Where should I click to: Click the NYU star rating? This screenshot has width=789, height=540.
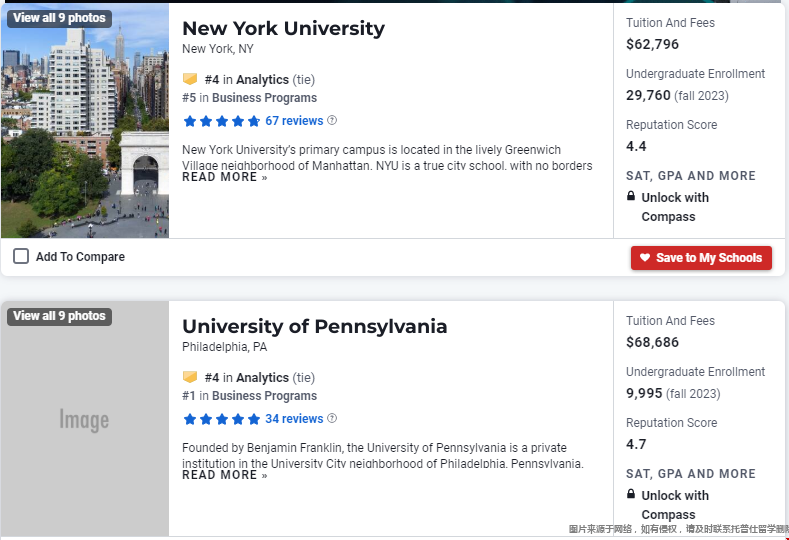[x=222, y=121]
